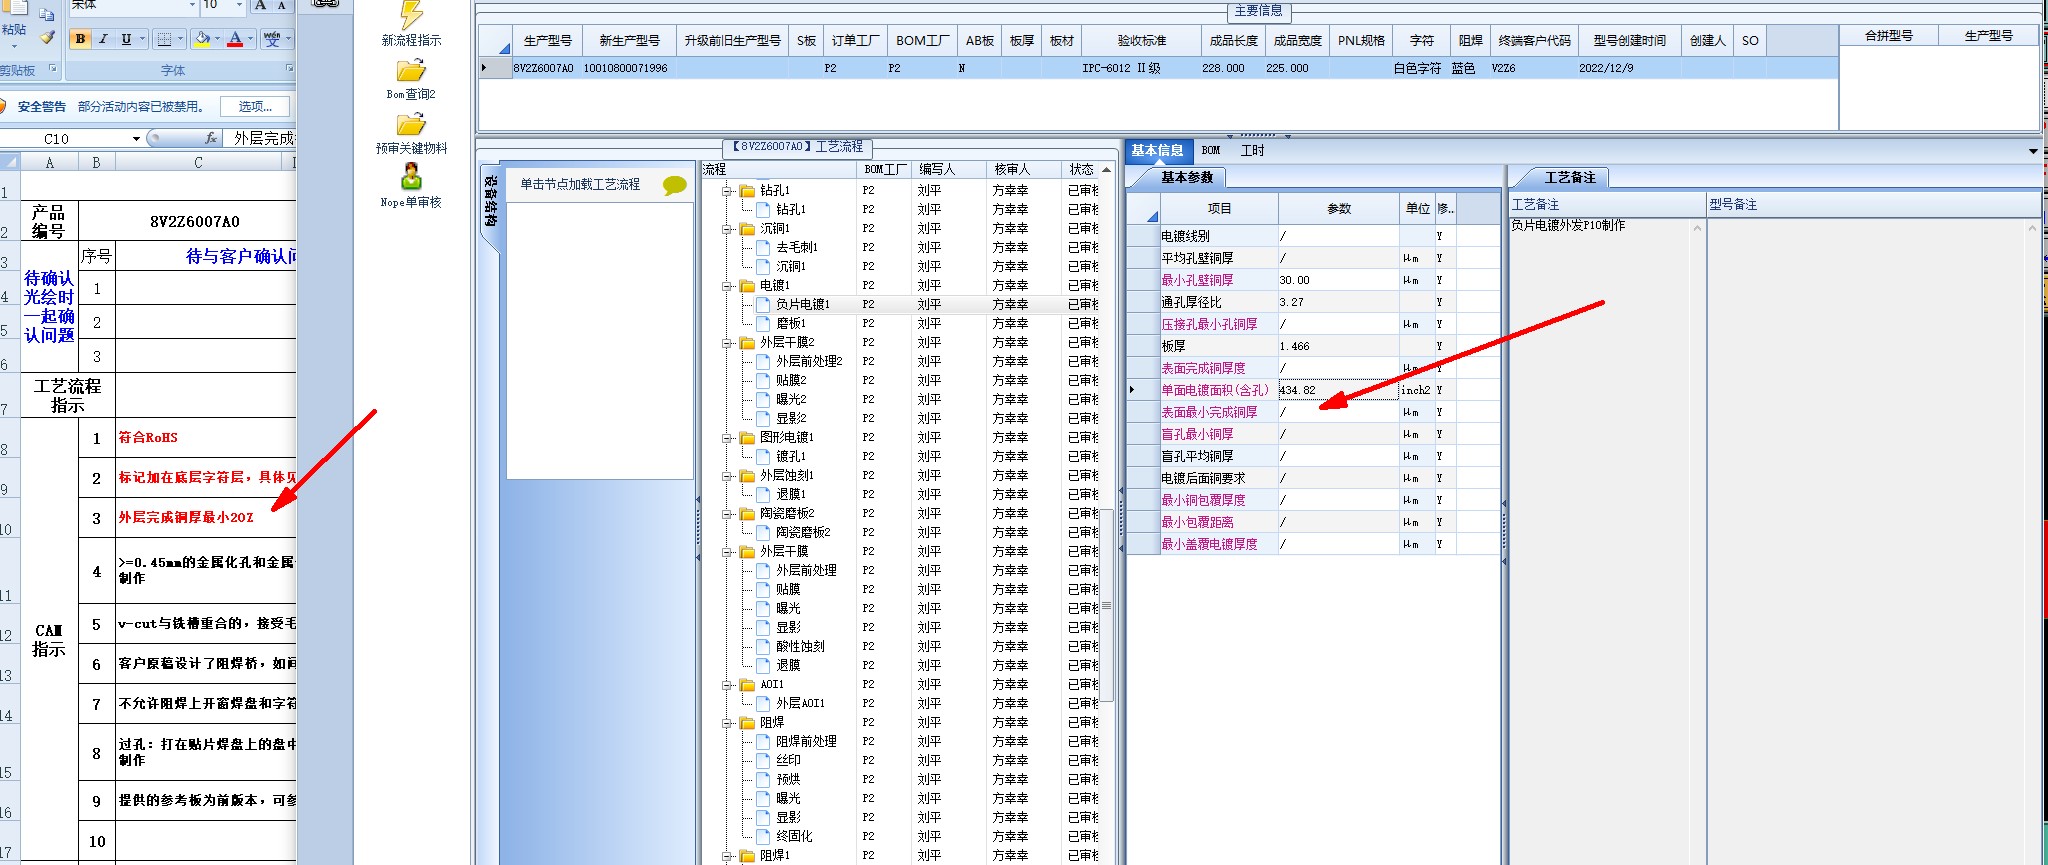Switch to the BOM tab

tap(1211, 150)
